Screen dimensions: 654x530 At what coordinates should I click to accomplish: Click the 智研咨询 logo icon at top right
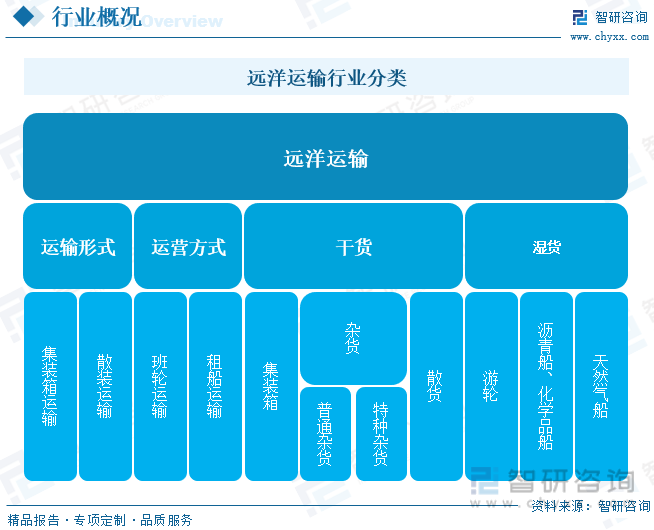[x=580, y=17]
